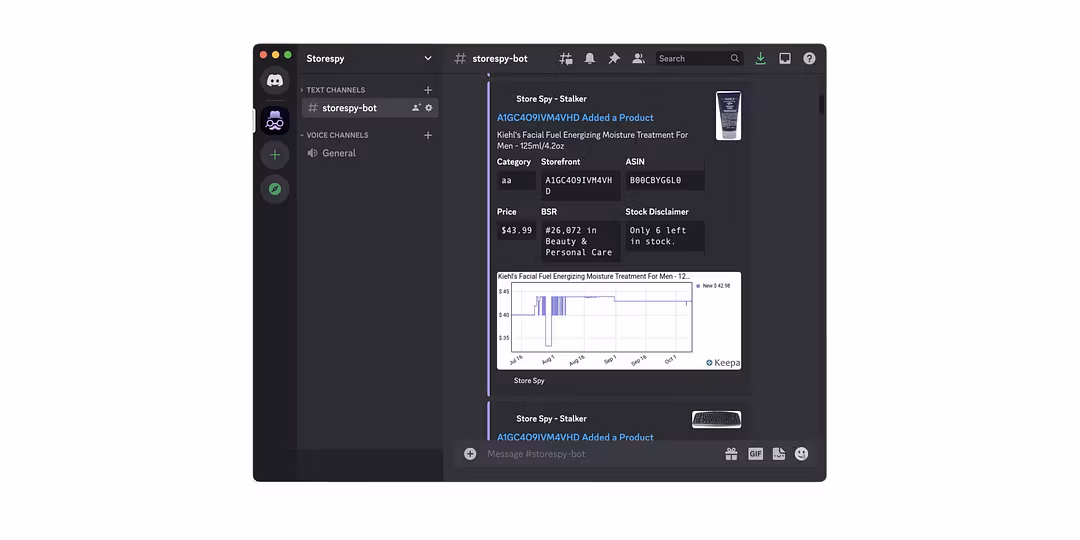
Task: Collapse the TEXT CHANNELS category
Action: click(335, 90)
